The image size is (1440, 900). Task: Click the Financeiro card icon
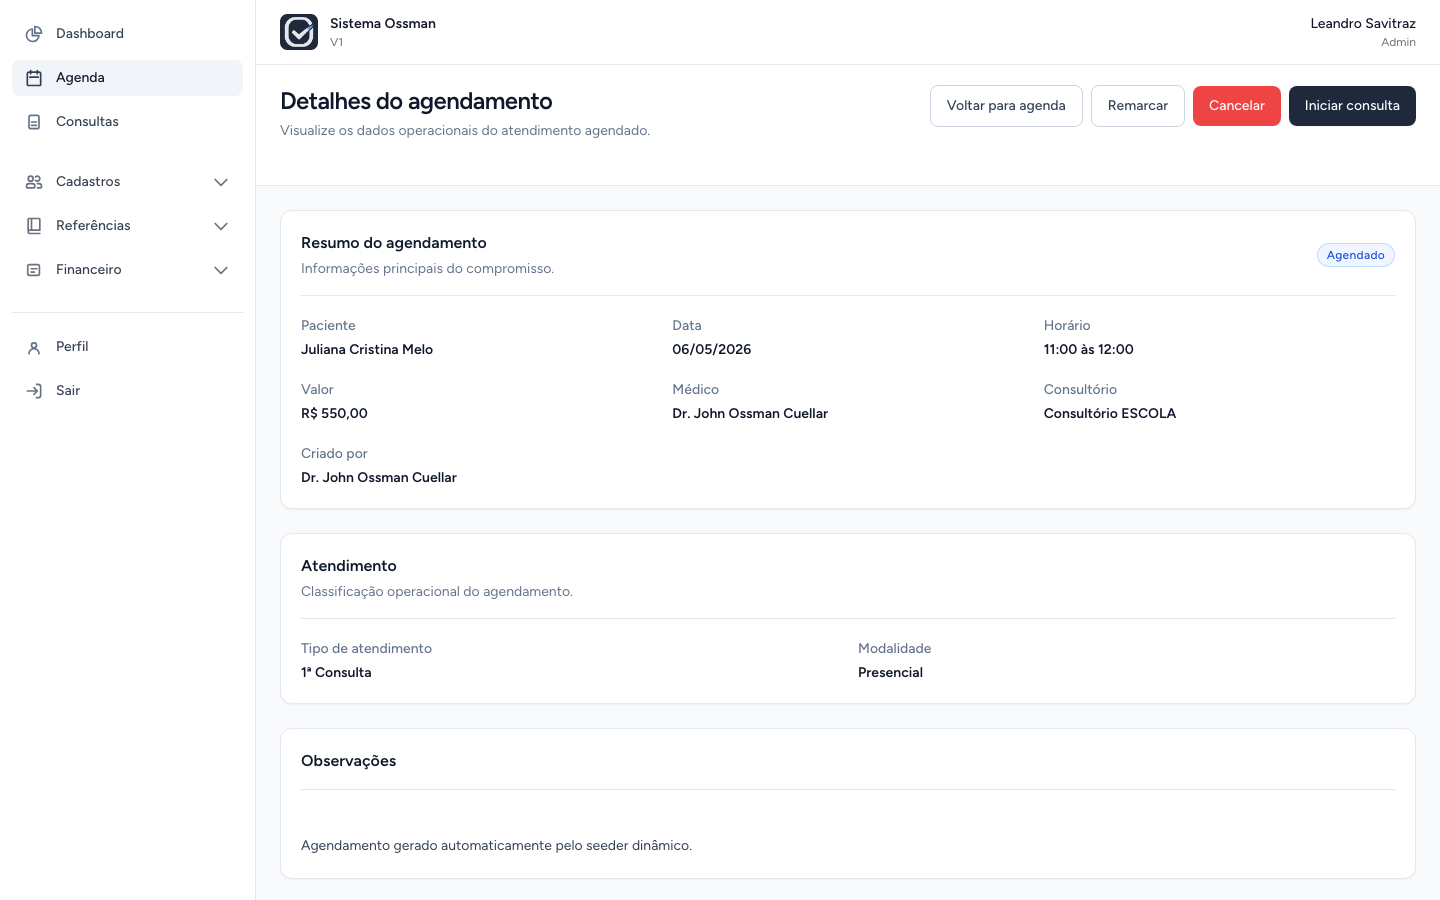click(34, 270)
